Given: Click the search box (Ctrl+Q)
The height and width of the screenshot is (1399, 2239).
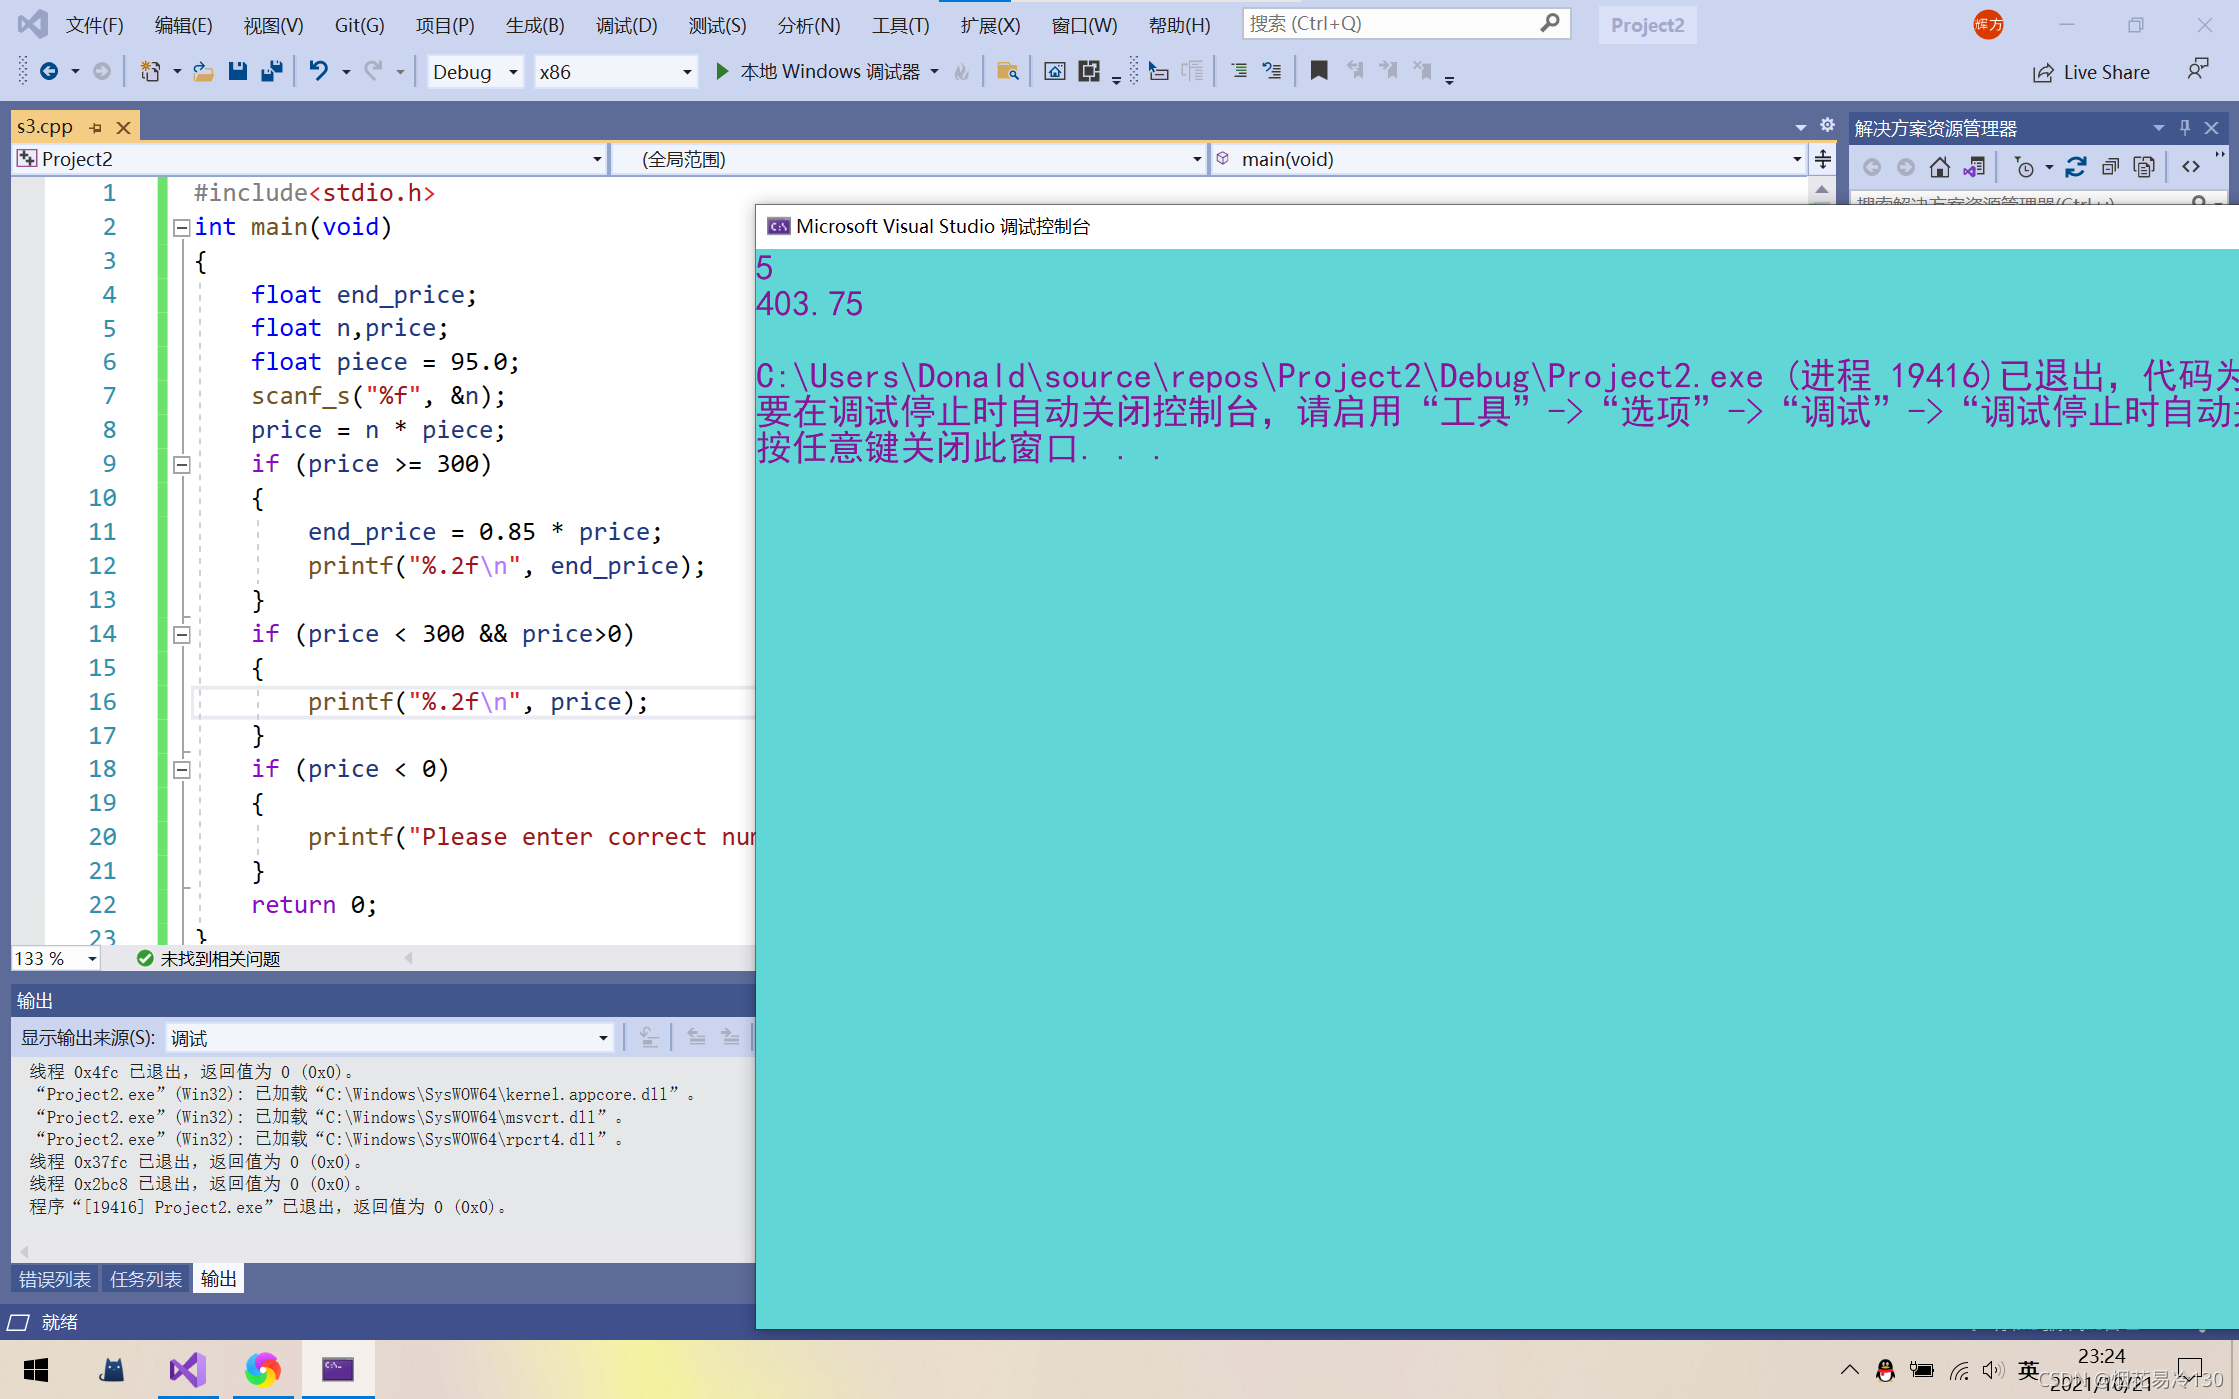Looking at the screenshot, I should [x=1406, y=23].
